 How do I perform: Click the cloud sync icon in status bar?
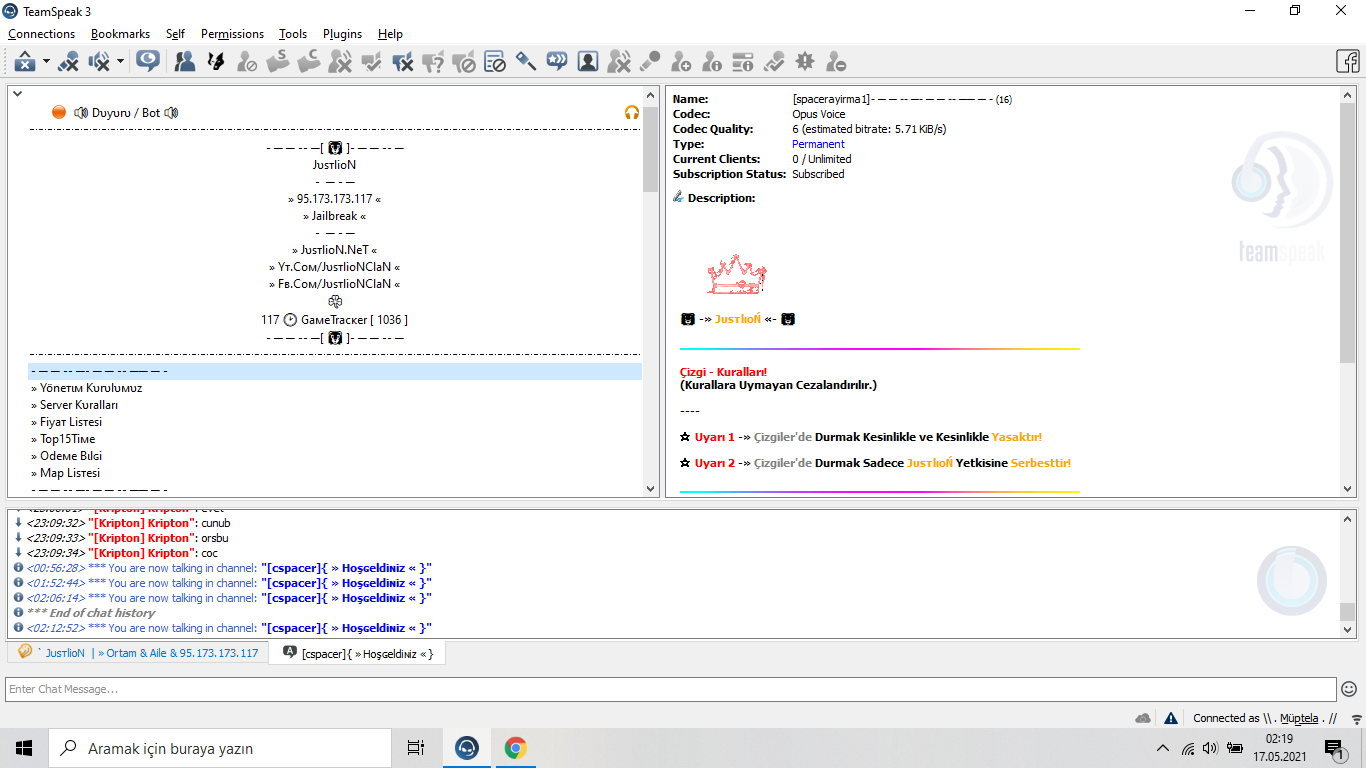coord(1143,718)
